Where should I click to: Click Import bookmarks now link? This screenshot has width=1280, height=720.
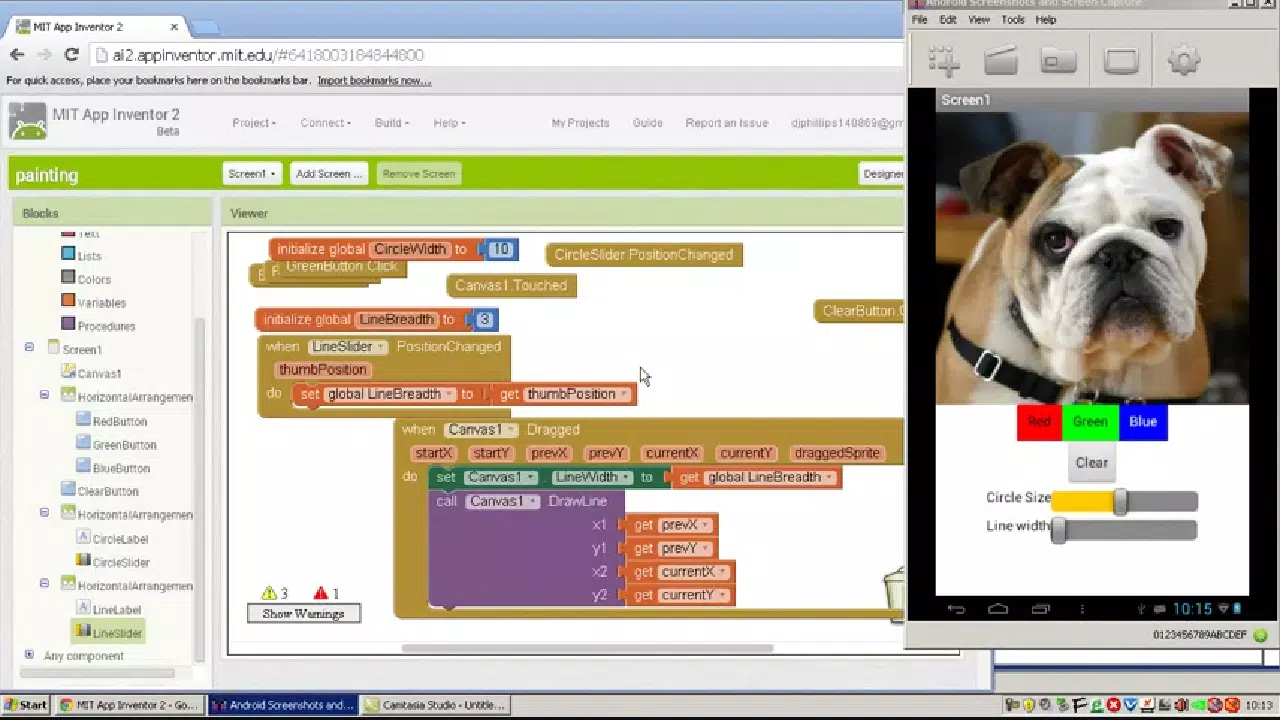374,81
